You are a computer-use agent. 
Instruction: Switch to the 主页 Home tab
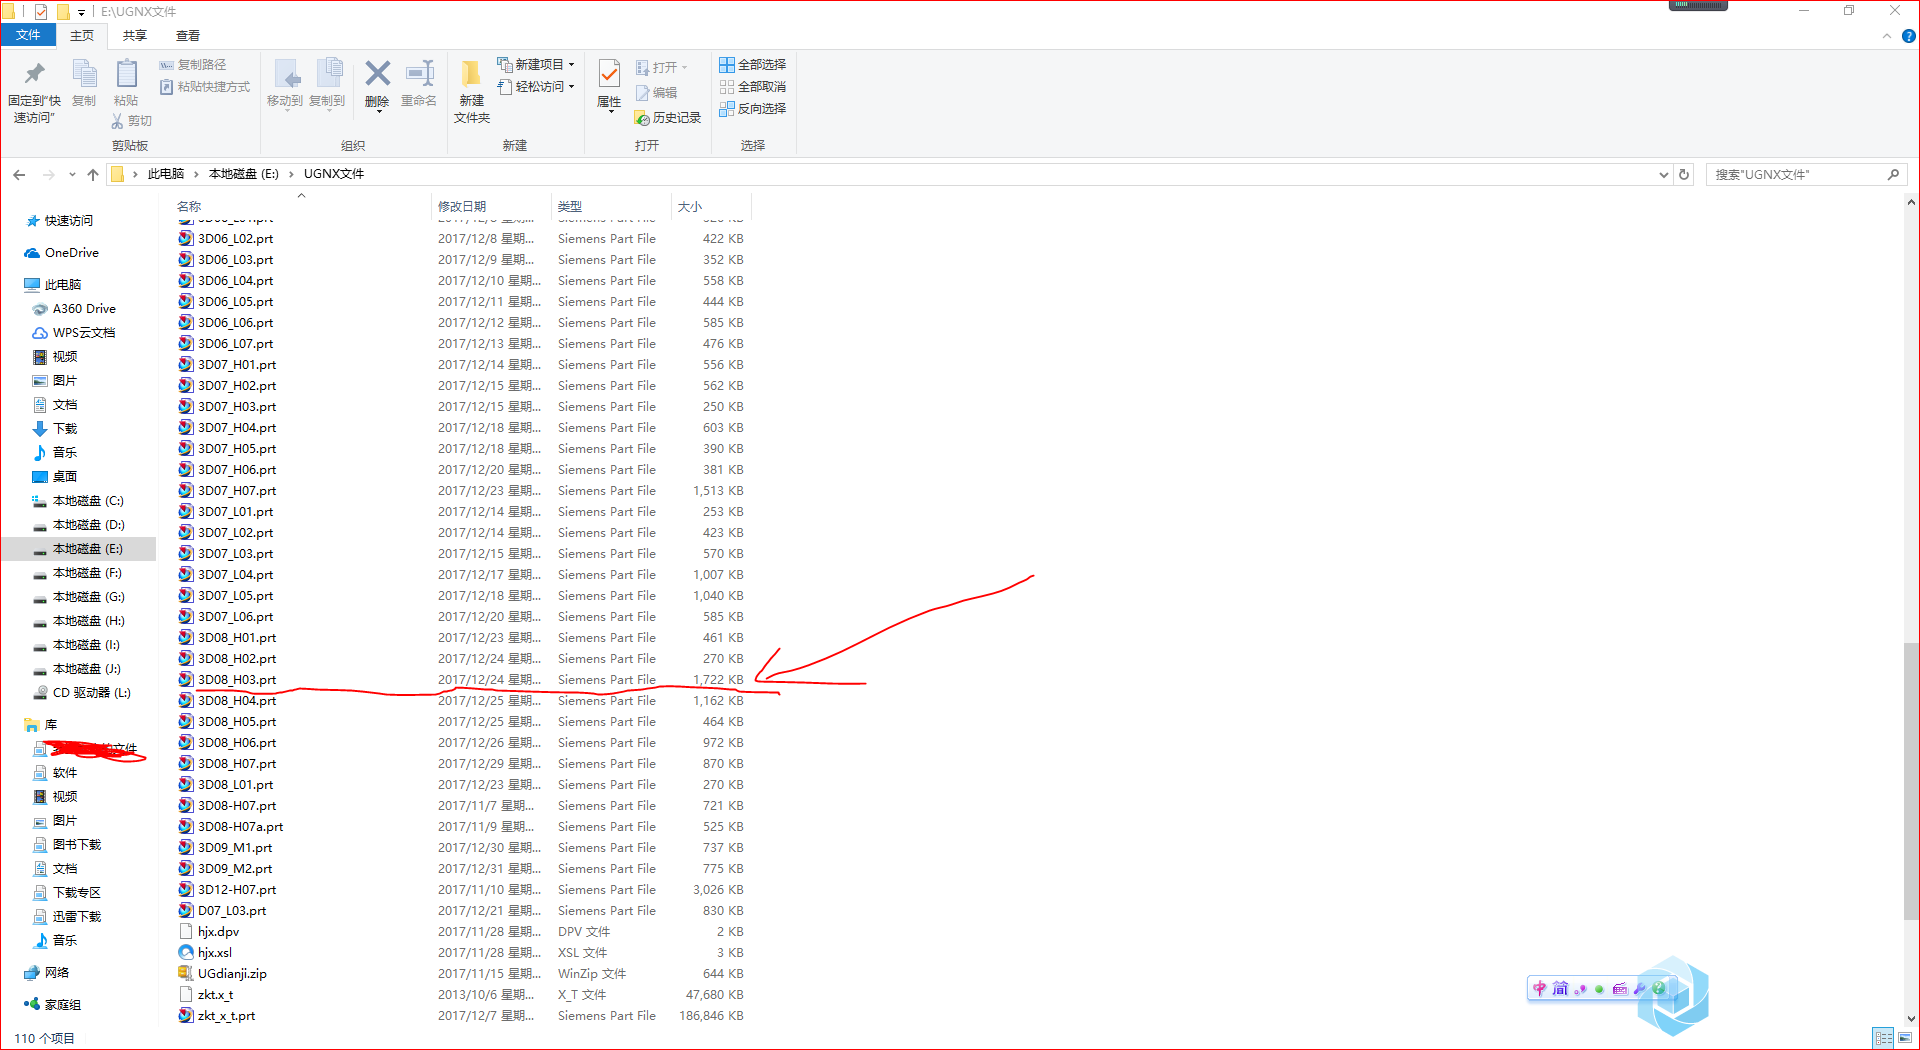tap(82, 35)
